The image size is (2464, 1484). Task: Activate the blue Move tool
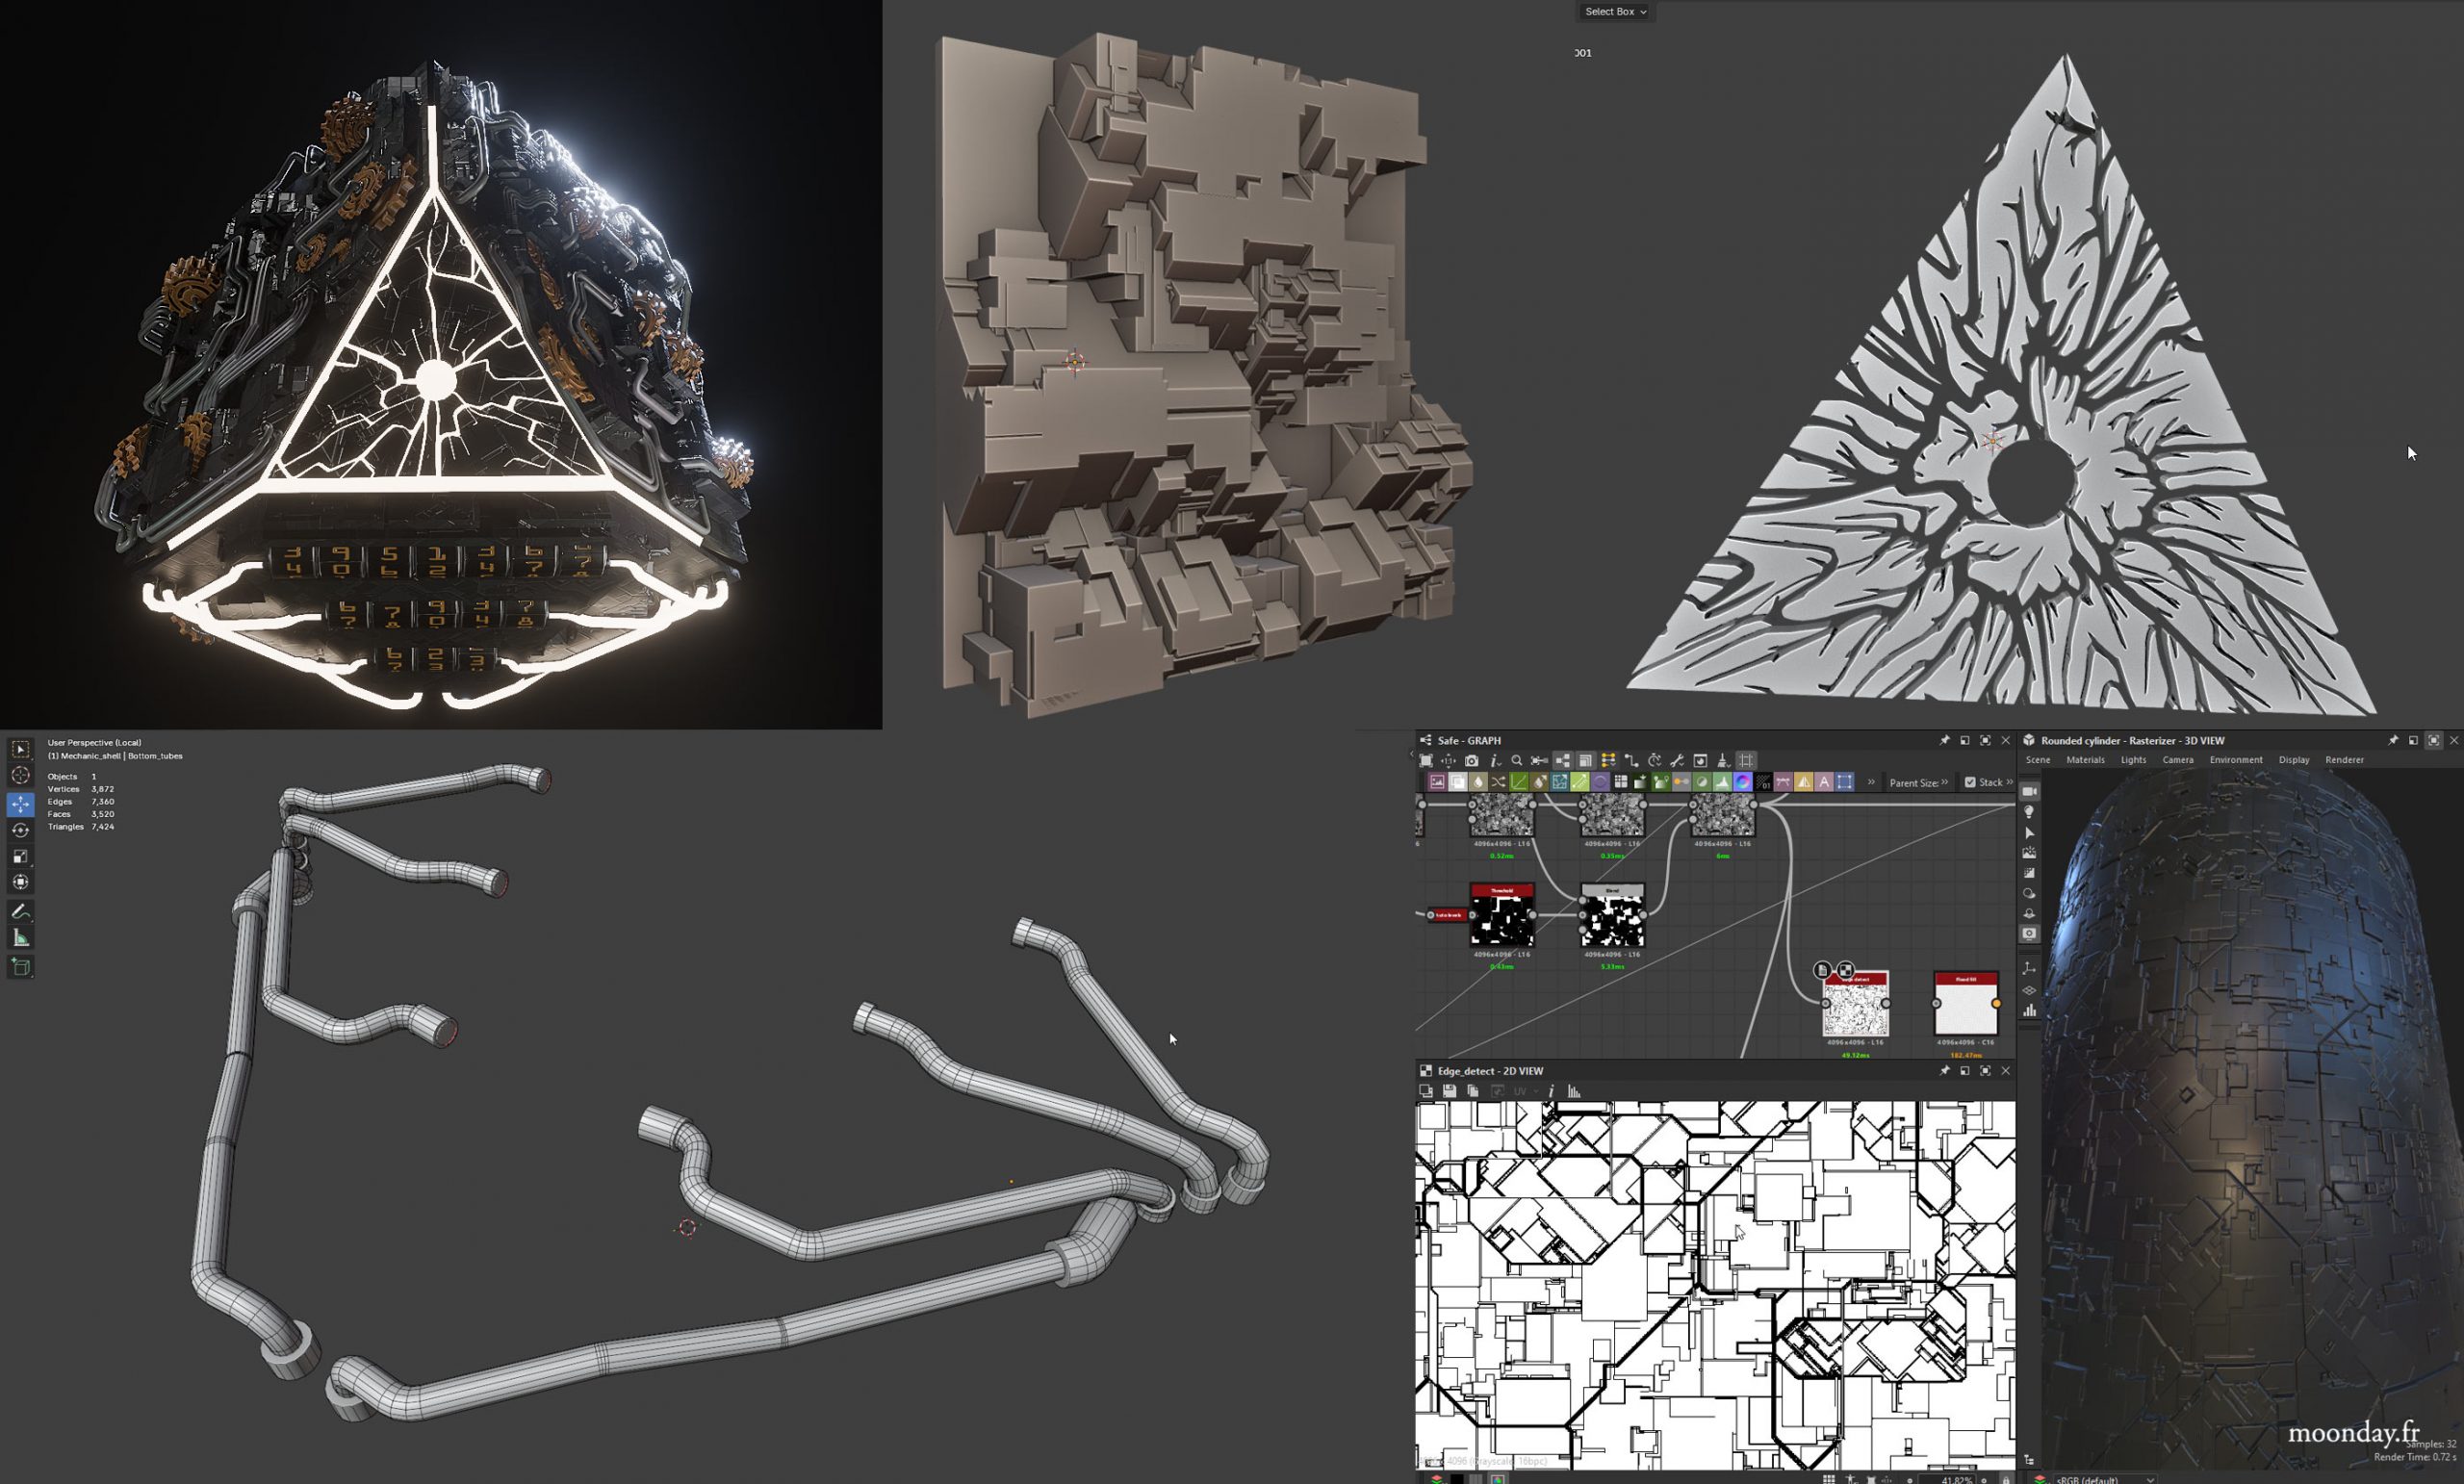tap(20, 804)
